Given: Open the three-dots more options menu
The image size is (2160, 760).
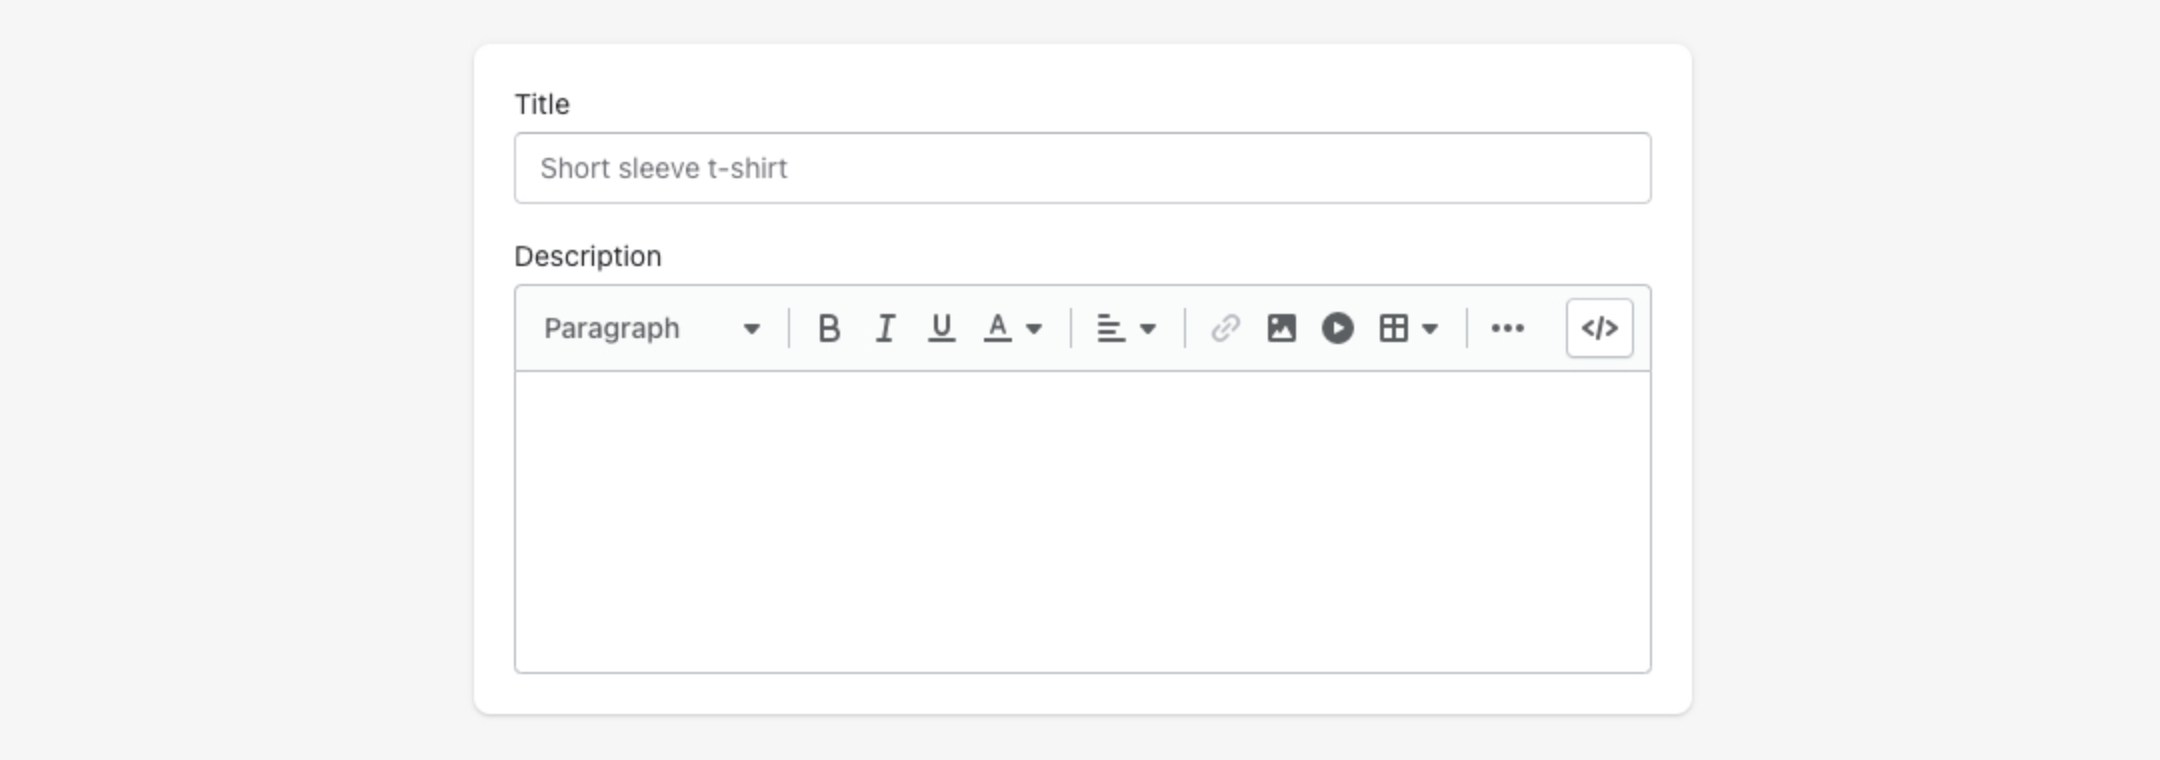Looking at the screenshot, I should (x=1507, y=328).
